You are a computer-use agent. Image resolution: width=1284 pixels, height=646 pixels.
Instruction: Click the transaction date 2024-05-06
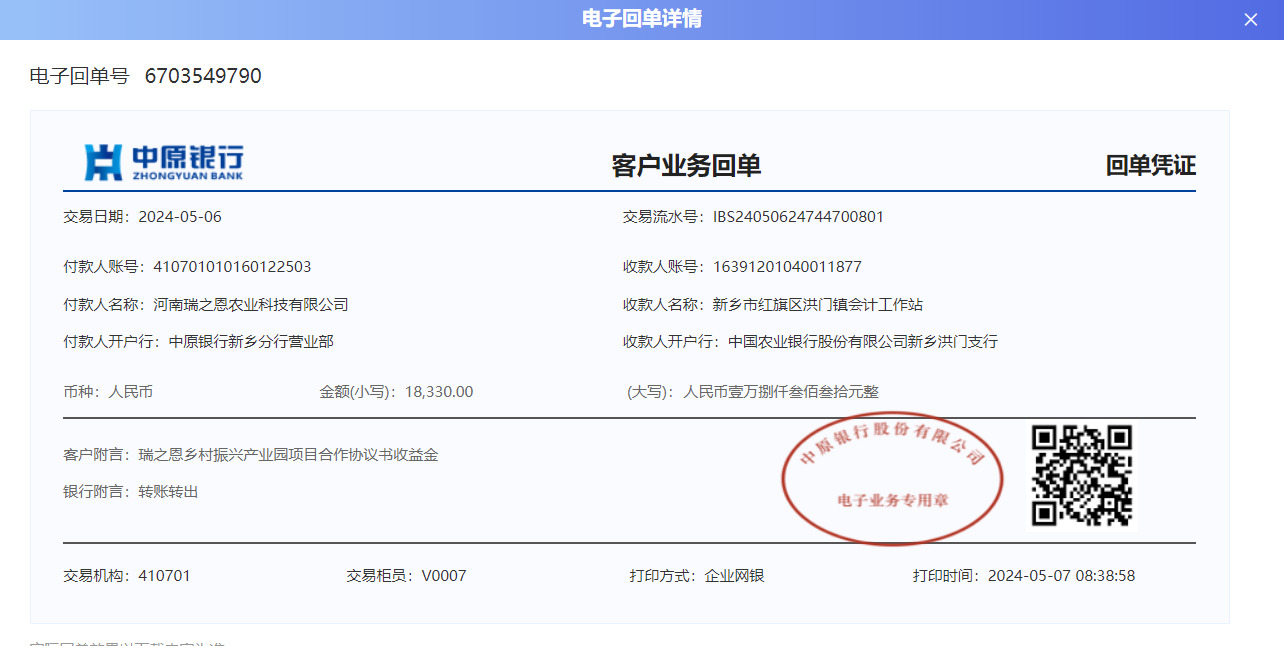180,217
